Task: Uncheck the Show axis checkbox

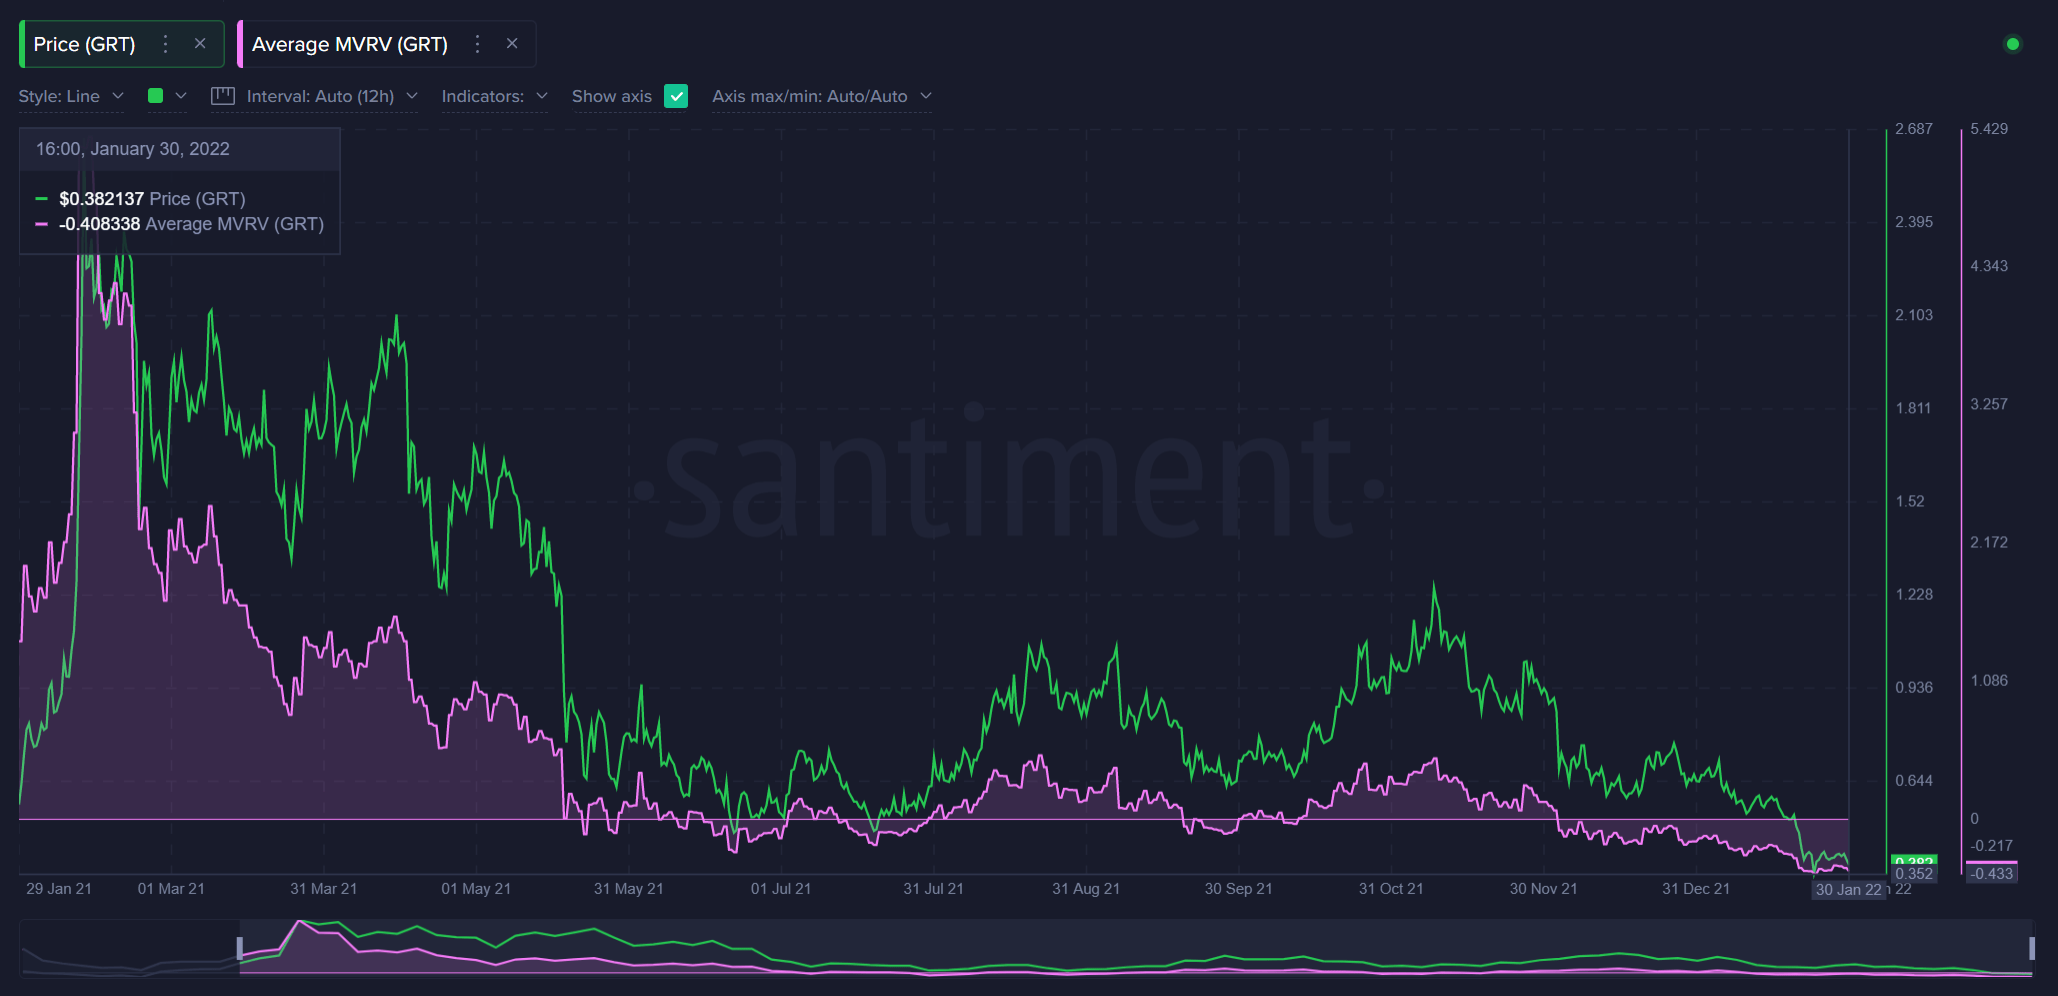Action: tap(677, 96)
